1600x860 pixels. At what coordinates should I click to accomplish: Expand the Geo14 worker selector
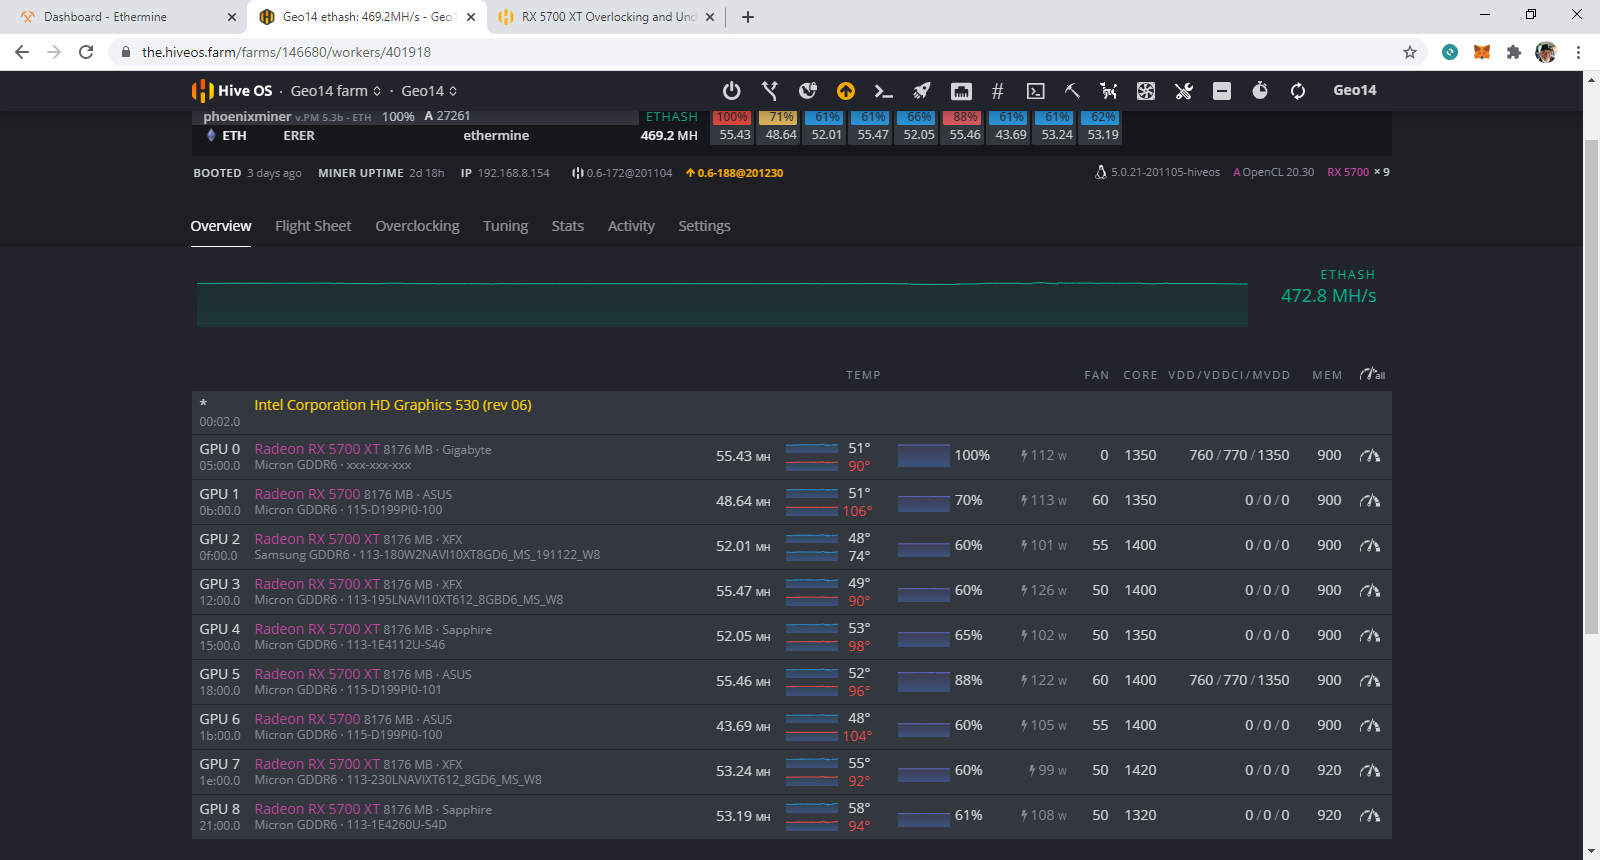(x=429, y=91)
